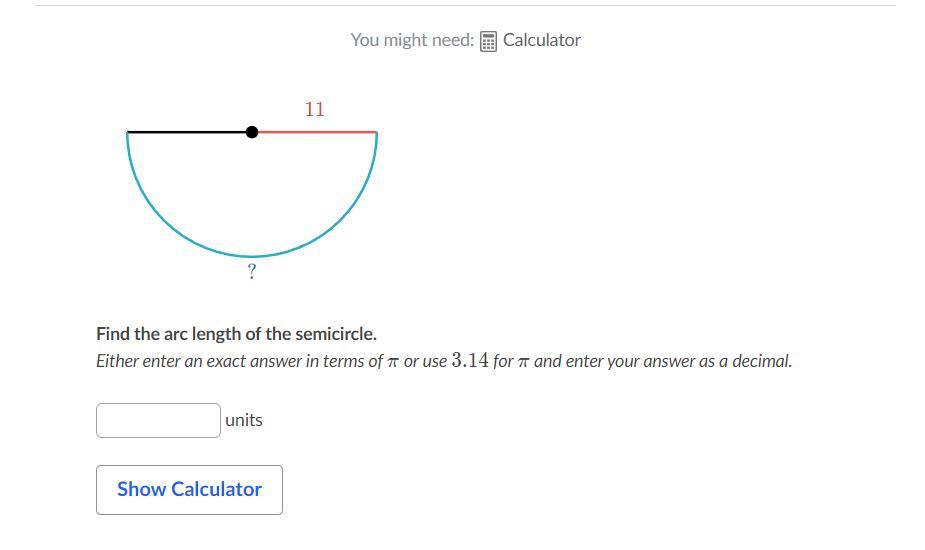
Task: Focus the answer input box before units
Action: [158, 420]
